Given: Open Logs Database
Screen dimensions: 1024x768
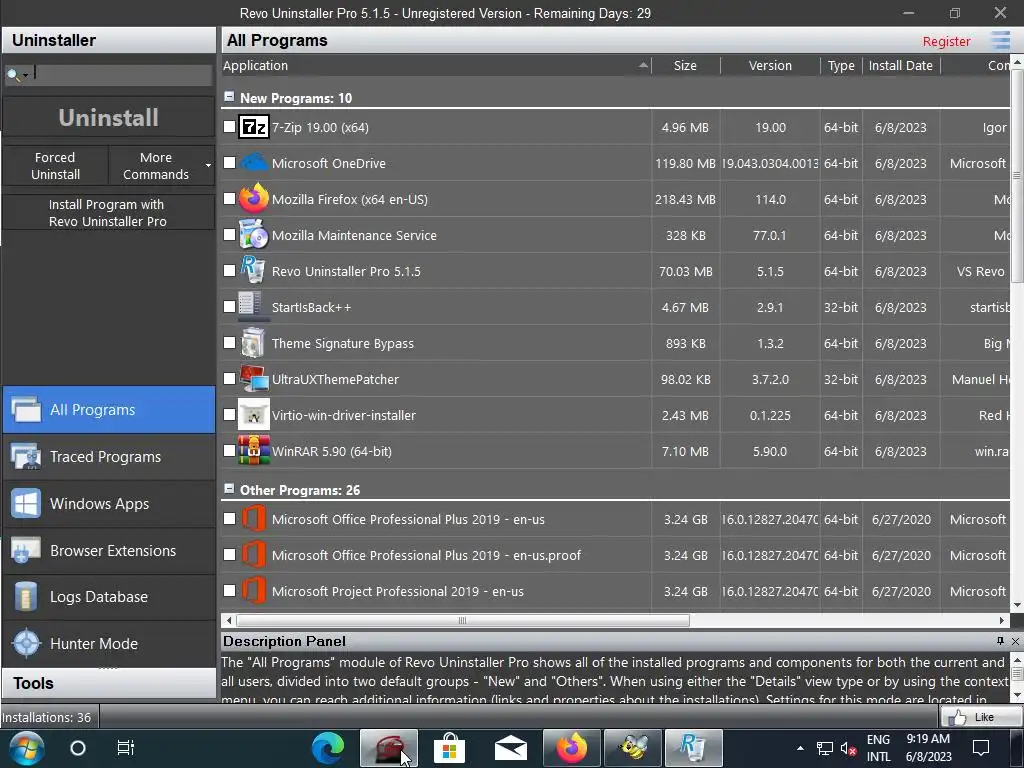Looking at the screenshot, I should [x=109, y=597].
